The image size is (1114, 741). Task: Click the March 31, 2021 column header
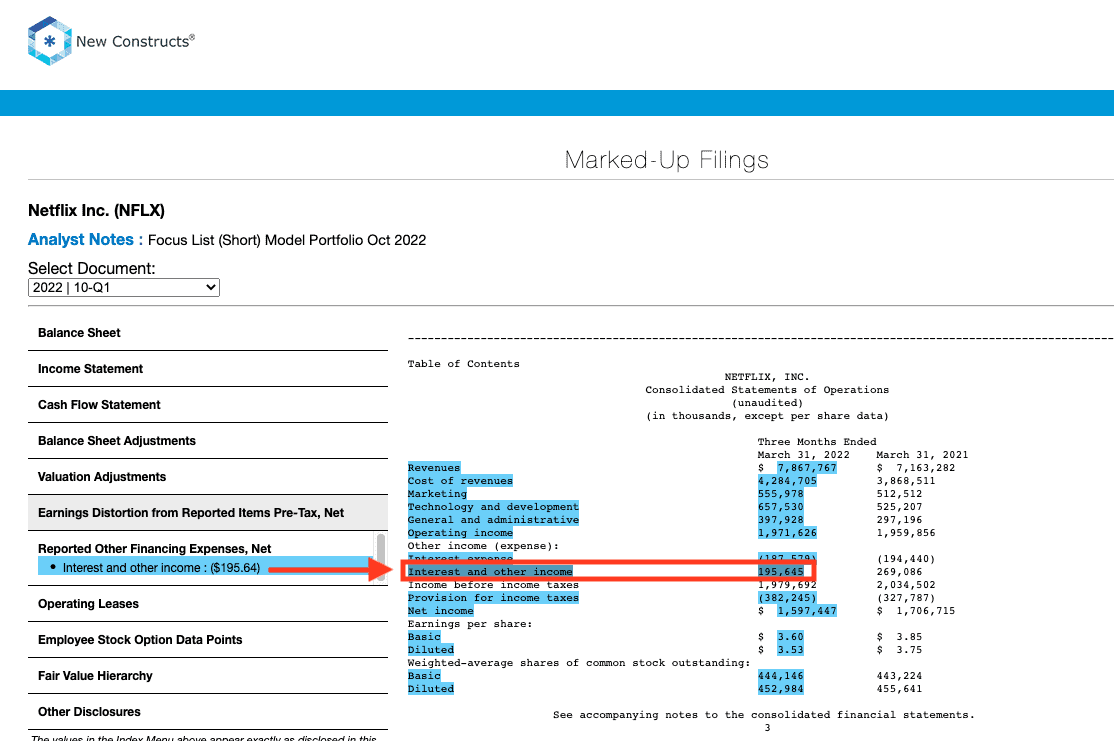point(922,455)
